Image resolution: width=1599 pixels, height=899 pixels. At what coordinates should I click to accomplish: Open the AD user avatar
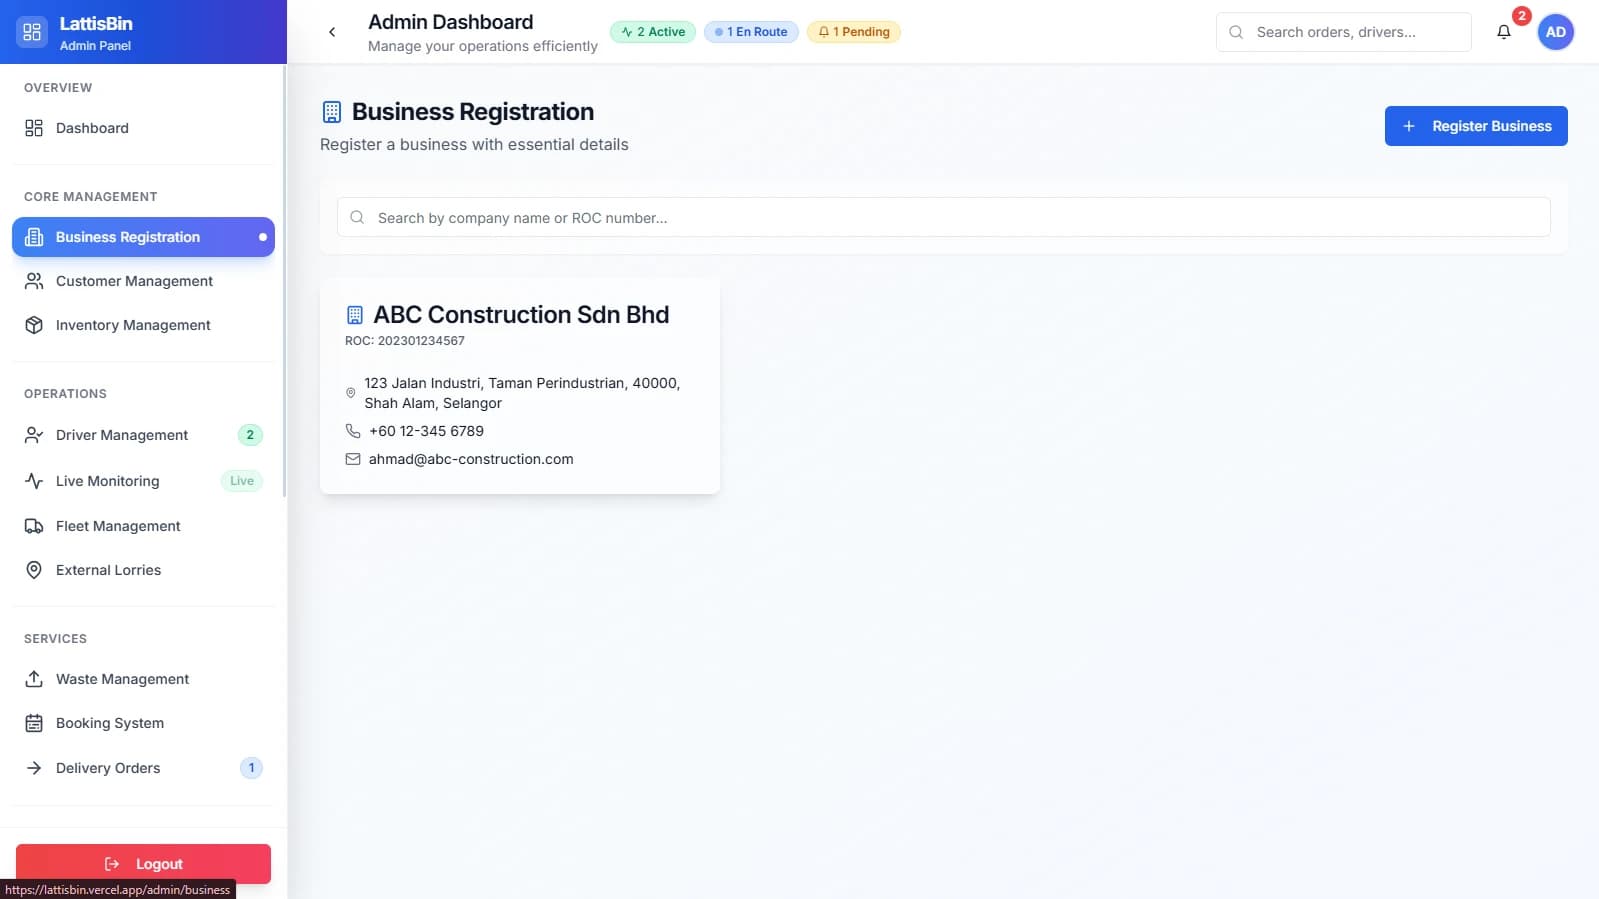click(x=1555, y=32)
